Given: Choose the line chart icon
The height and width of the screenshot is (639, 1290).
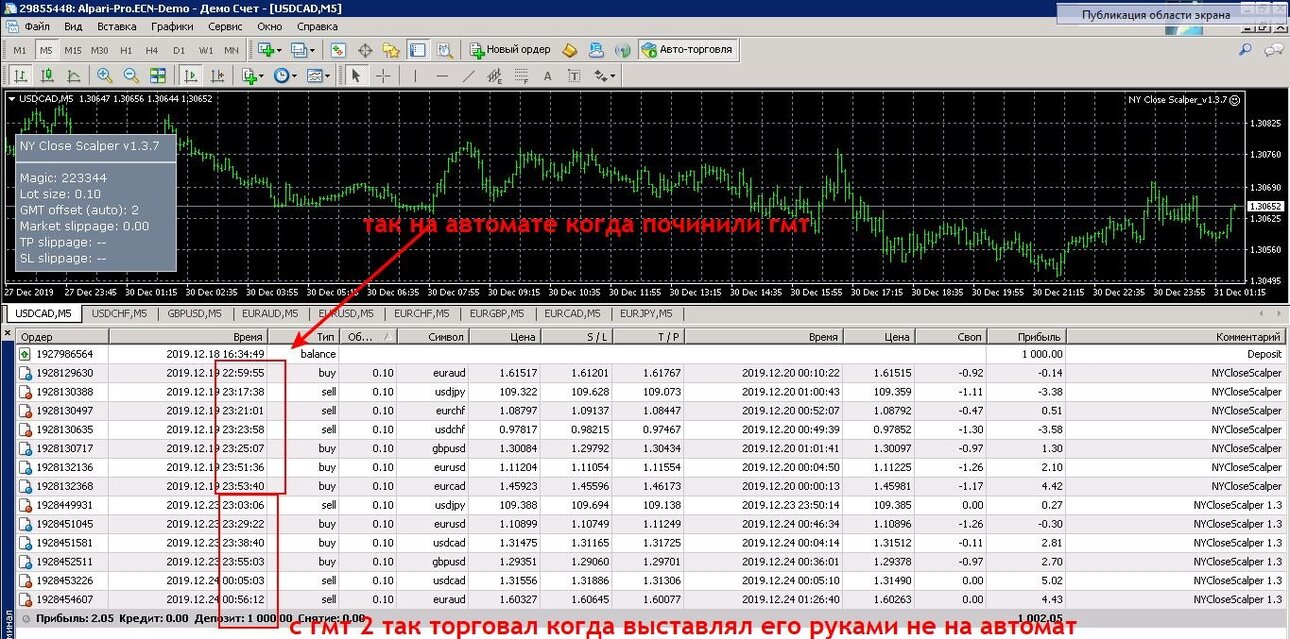Looking at the screenshot, I should pos(73,75).
